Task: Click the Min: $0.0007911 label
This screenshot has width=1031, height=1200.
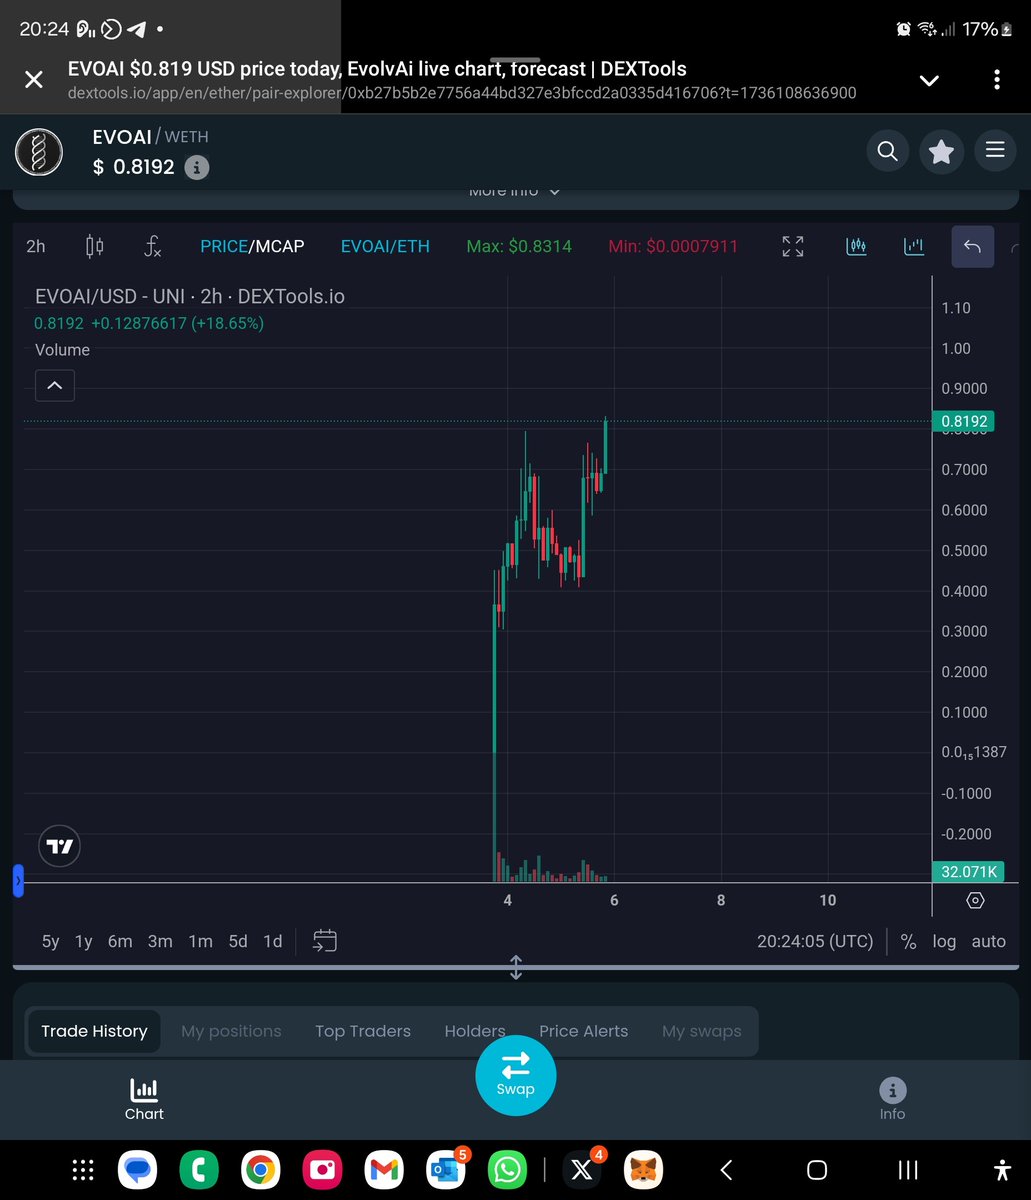Action: pyautogui.click(x=673, y=246)
